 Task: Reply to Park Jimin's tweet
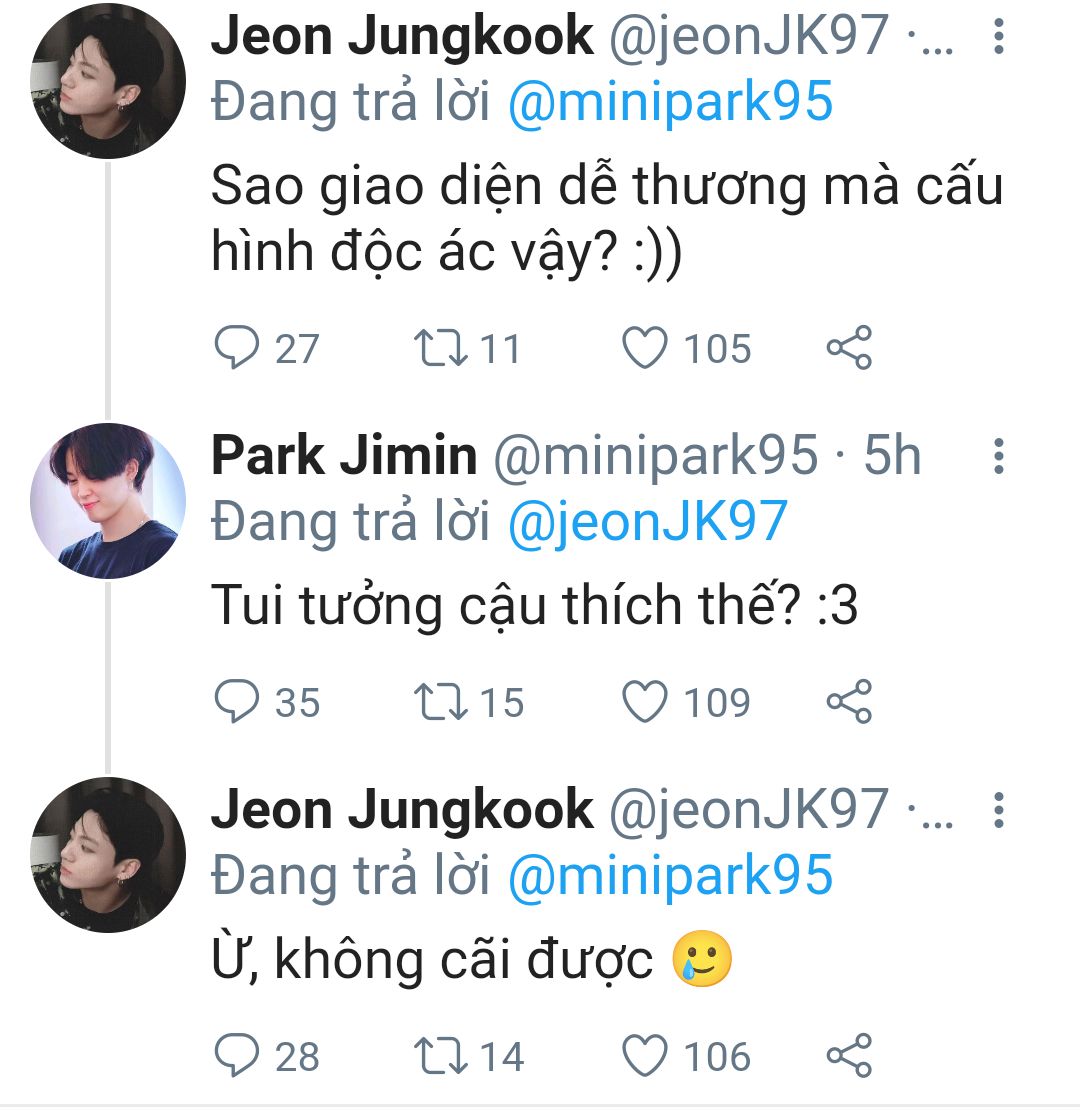237,702
